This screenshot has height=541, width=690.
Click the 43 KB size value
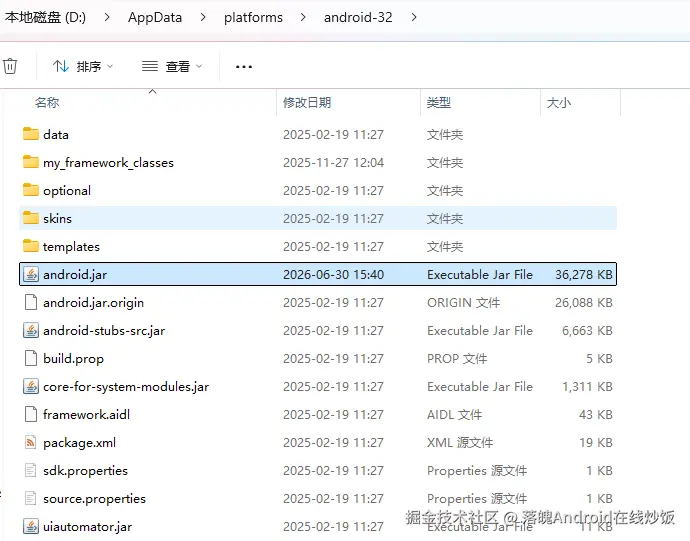click(x=595, y=415)
